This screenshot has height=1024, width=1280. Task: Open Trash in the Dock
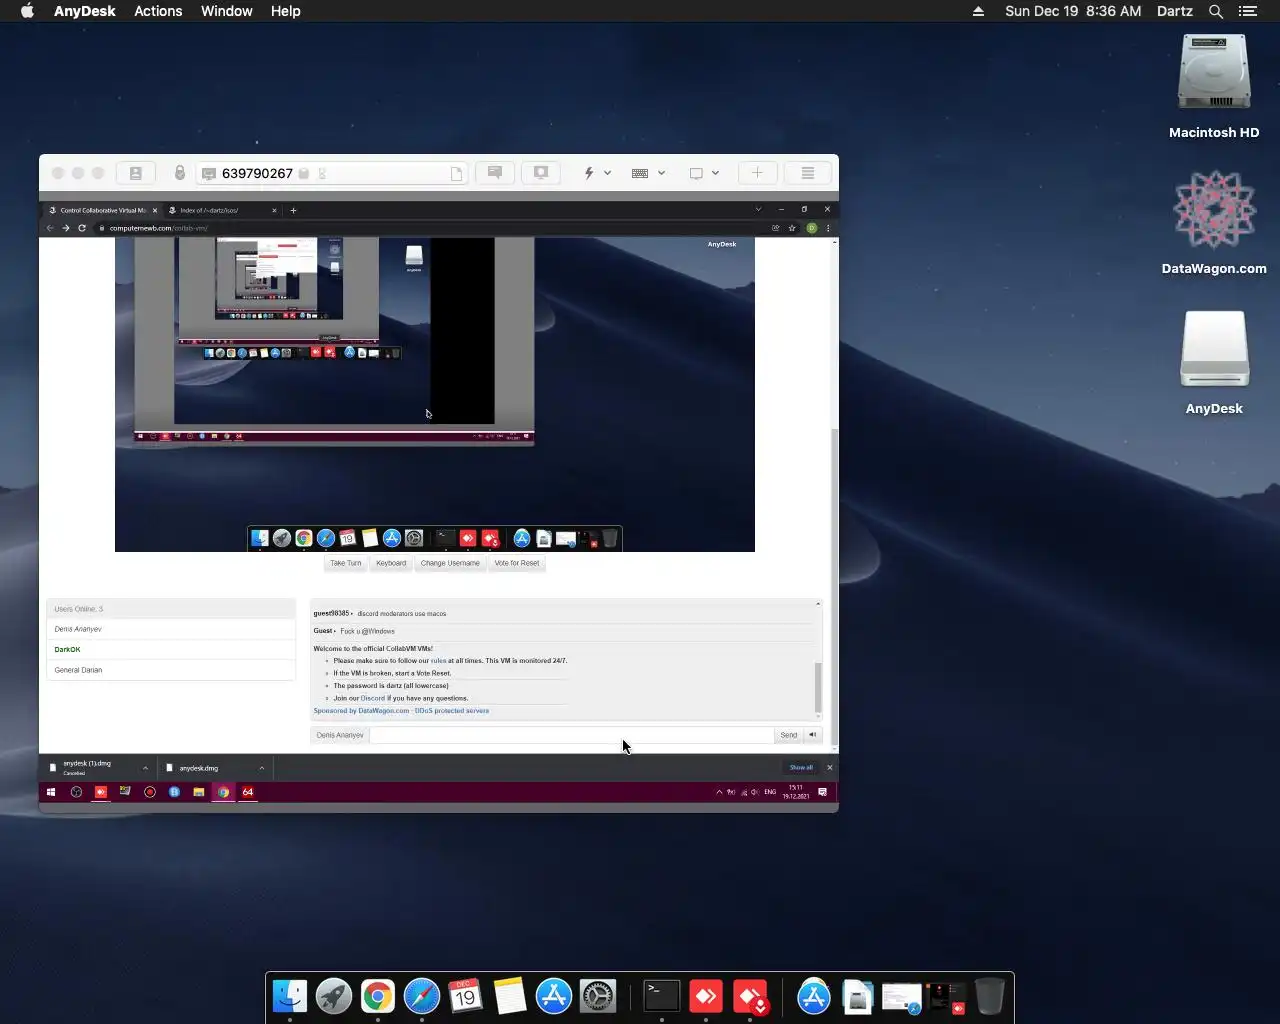click(989, 996)
